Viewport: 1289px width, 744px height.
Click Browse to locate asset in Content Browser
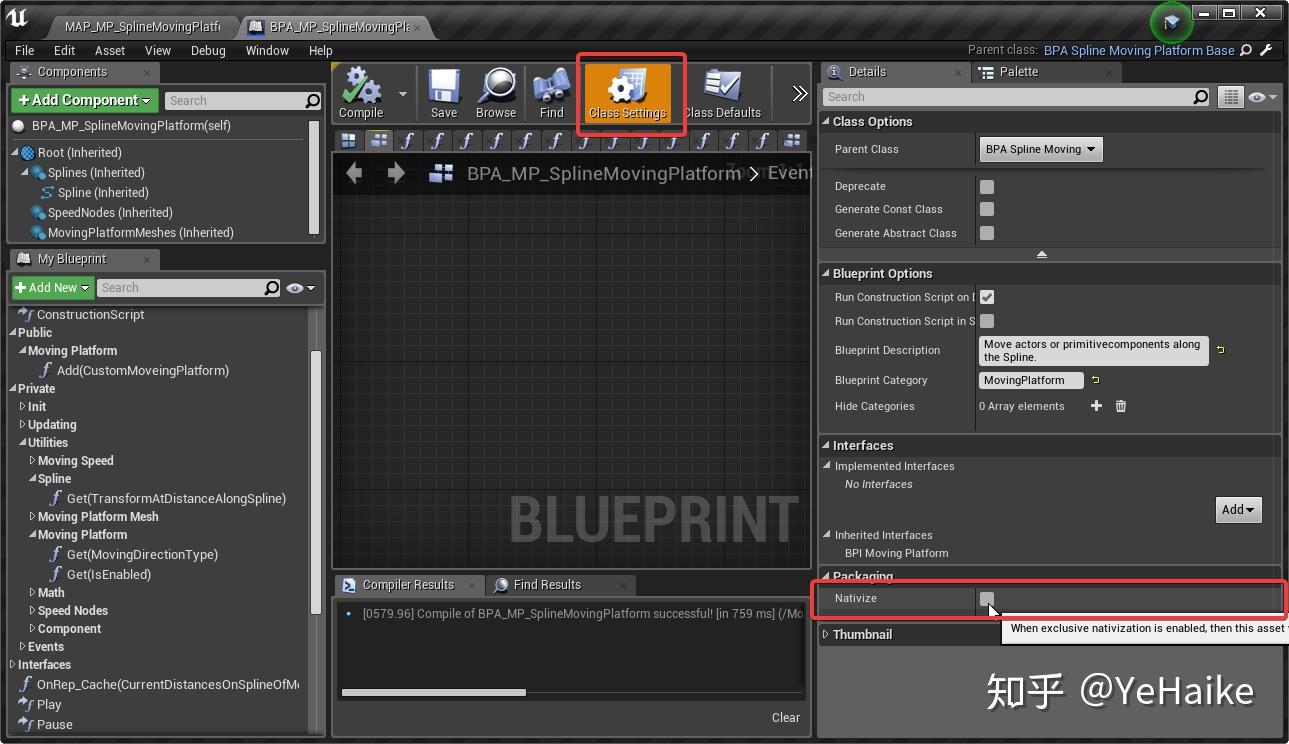495,92
